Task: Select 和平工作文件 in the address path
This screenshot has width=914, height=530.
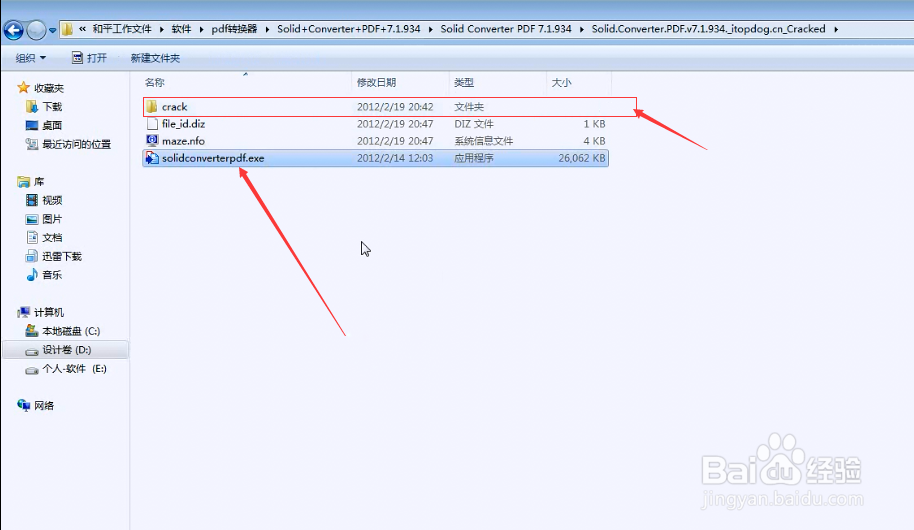Action: click(x=122, y=29)
